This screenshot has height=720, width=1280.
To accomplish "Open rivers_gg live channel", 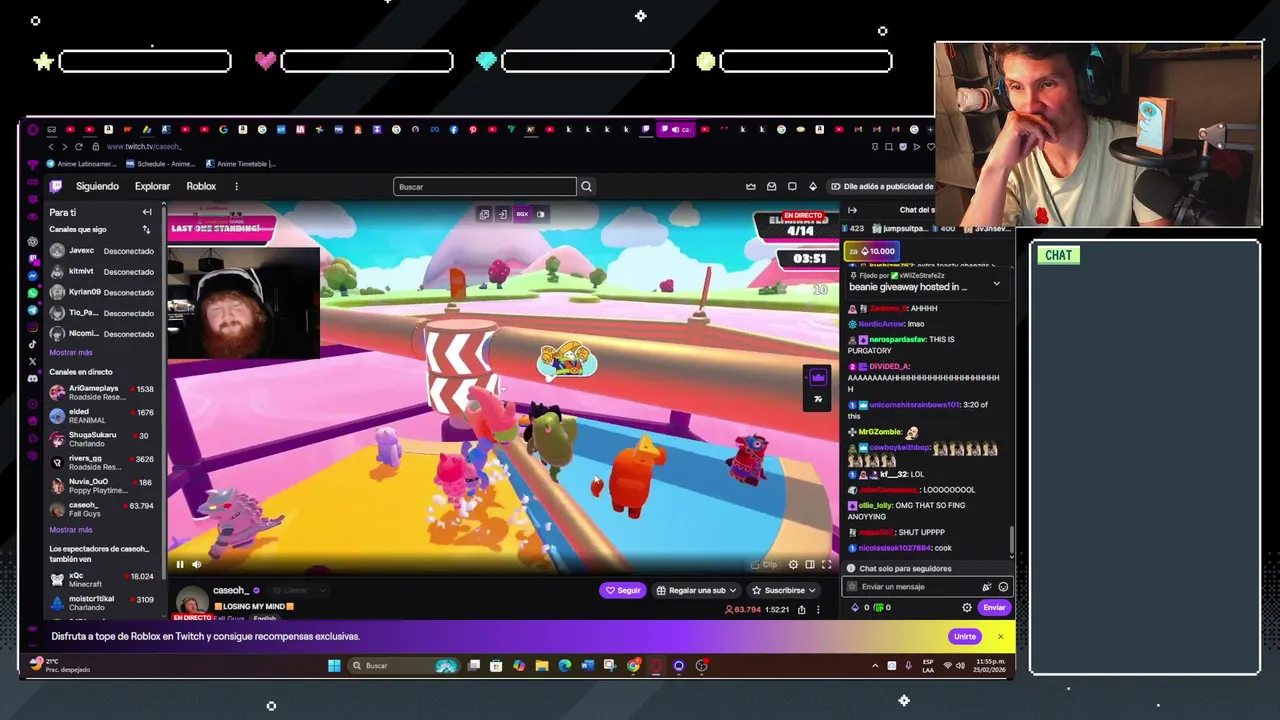I will click(102, 462).
